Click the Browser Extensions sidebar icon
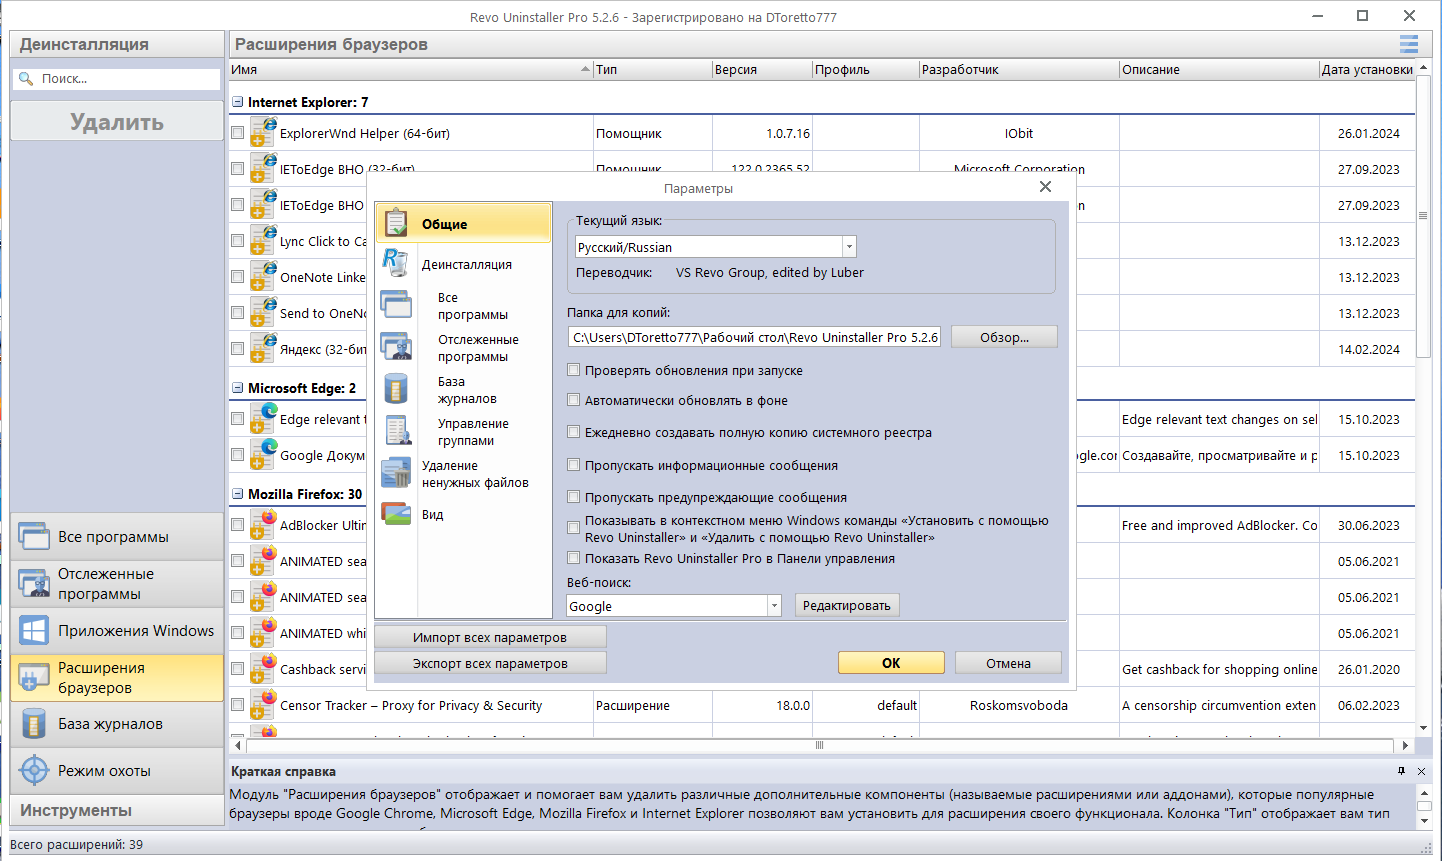The width and height of the screenshot is (1442, 861). (x=34, y=678)
